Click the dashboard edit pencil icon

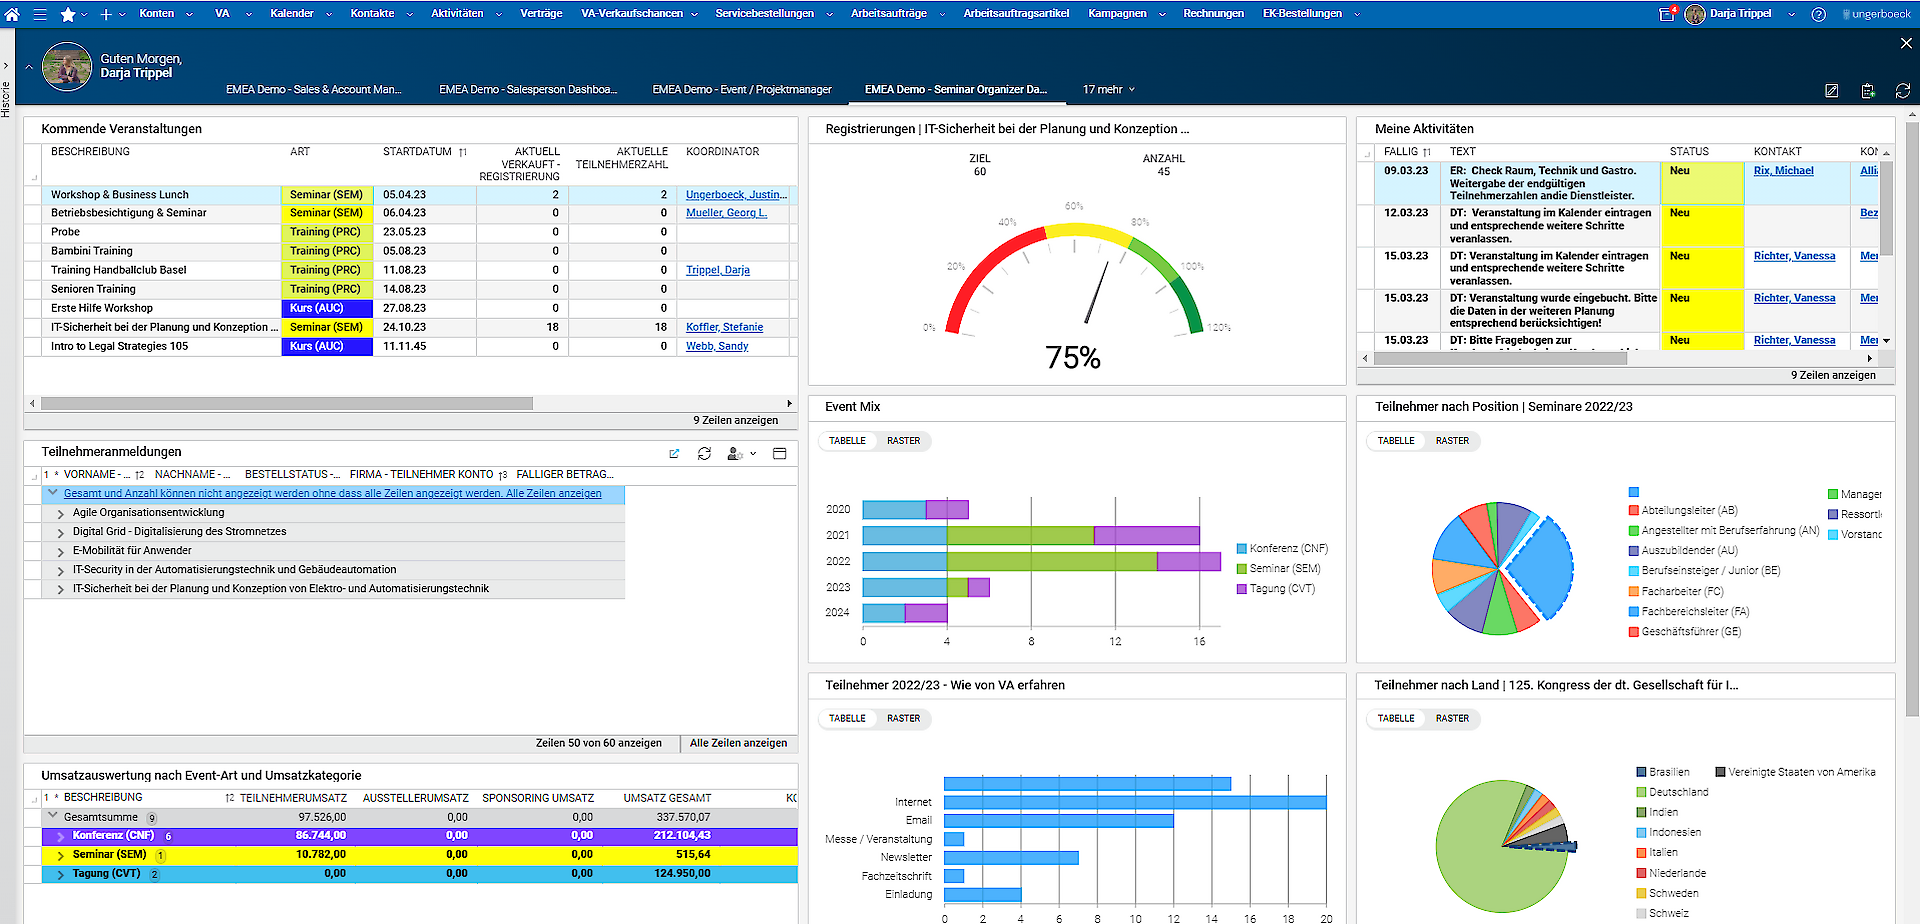1831,90
